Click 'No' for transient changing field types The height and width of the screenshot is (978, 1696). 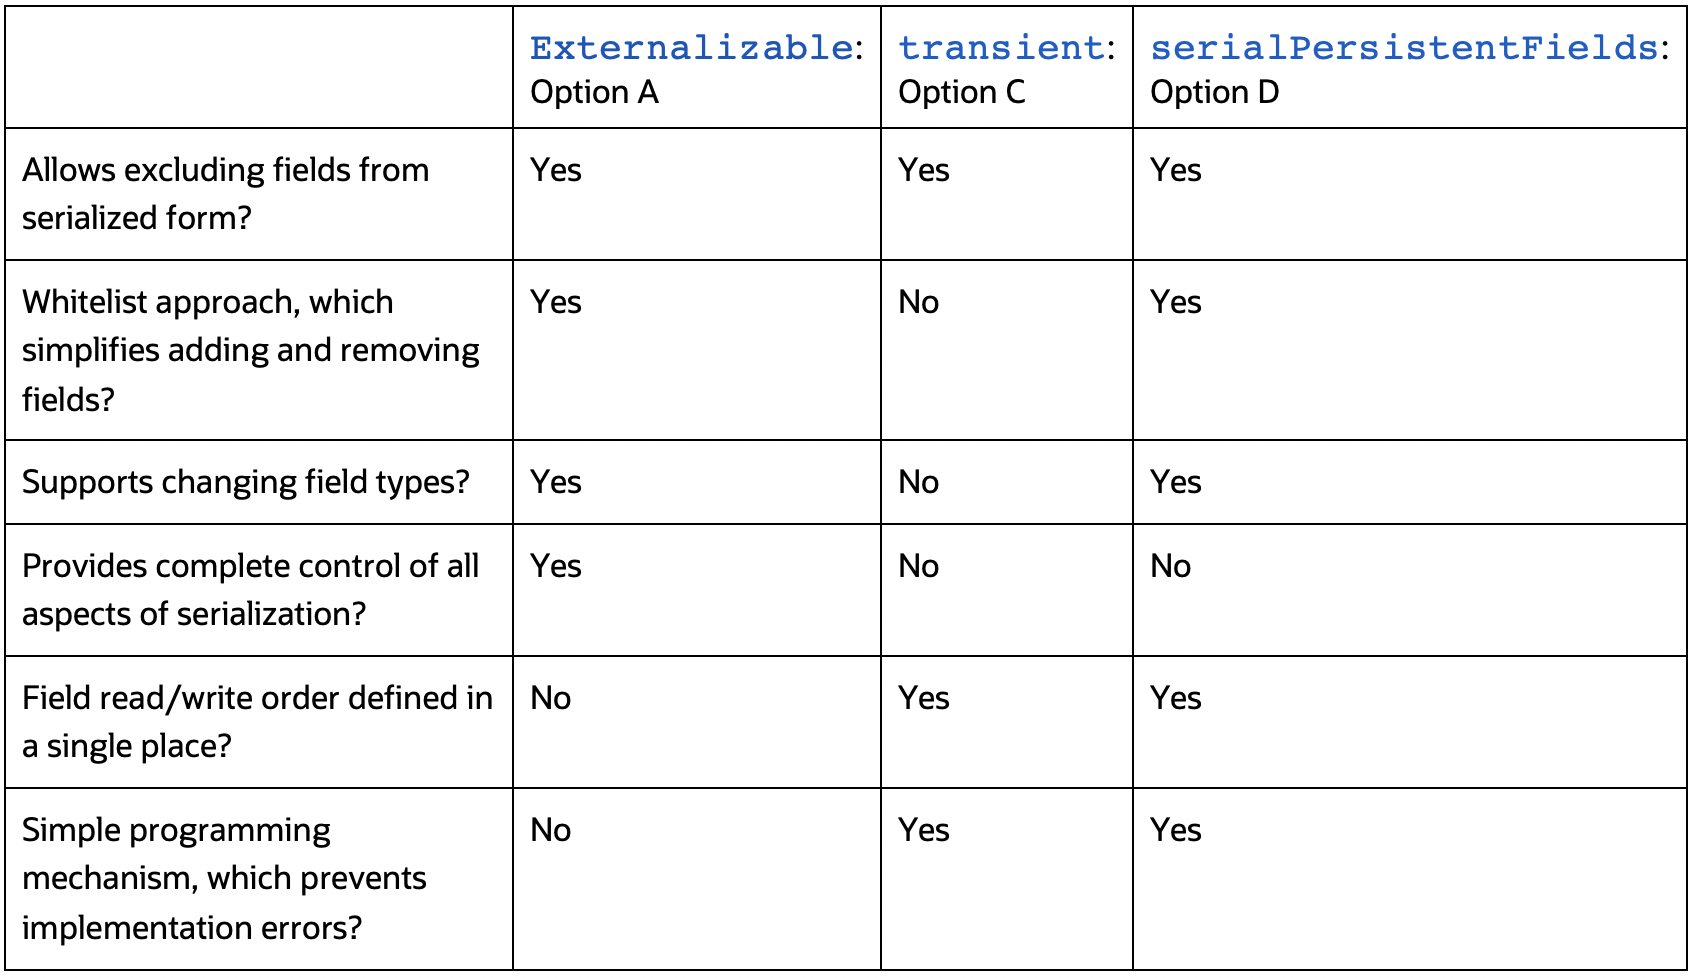[918, 482]
